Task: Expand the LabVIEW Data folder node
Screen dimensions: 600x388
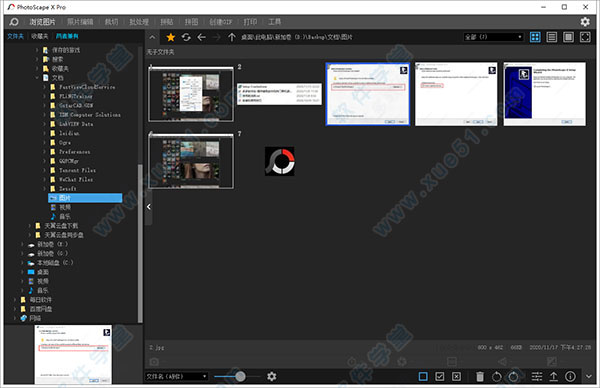Action: pyautogui.click(x=44, y=124)
